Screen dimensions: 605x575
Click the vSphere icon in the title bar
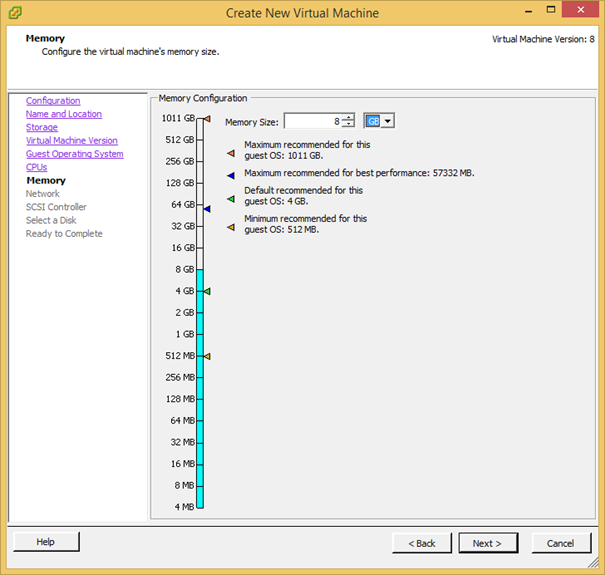click(15, 13)
